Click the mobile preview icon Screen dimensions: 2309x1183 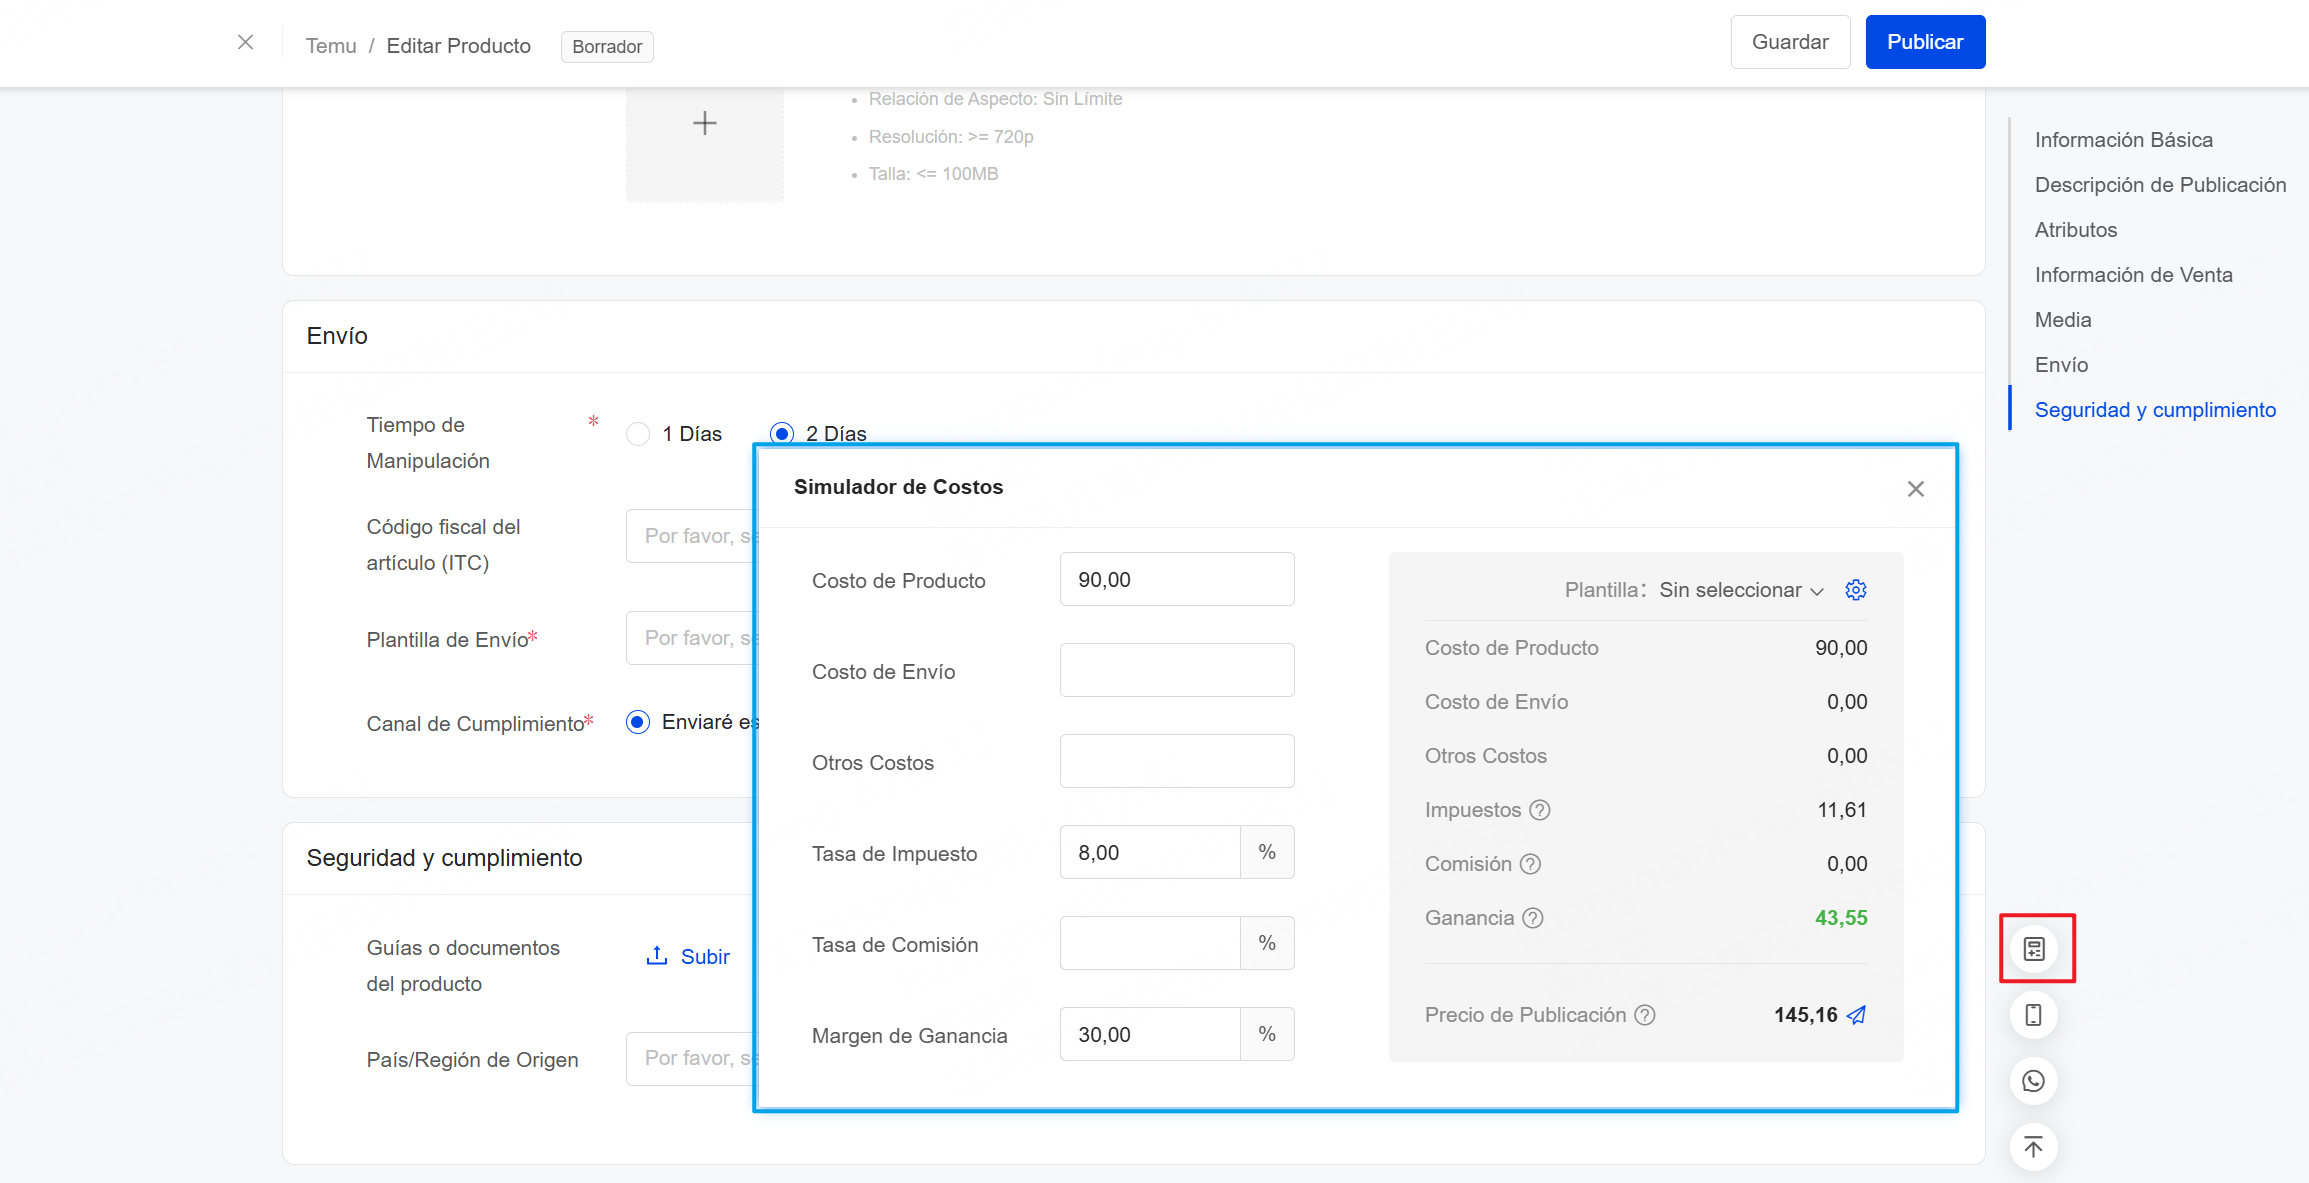coord(2034,1015)
